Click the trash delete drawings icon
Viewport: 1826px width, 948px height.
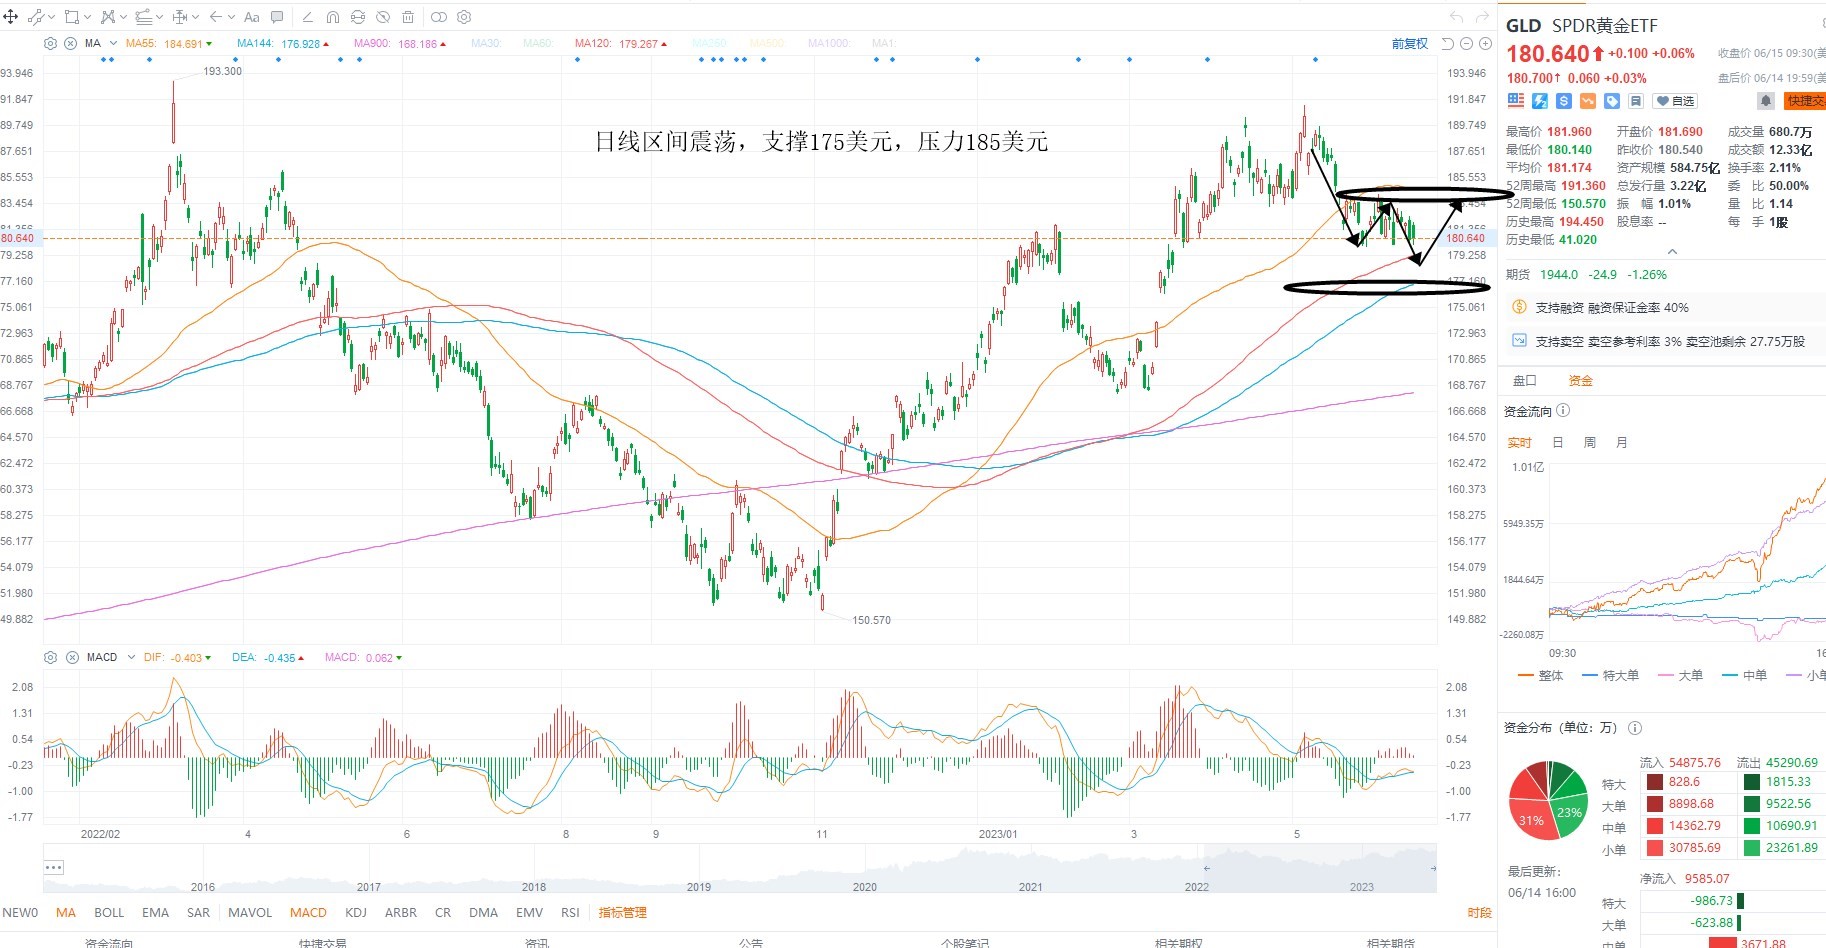pyautogui.click(x=408, y=17)
